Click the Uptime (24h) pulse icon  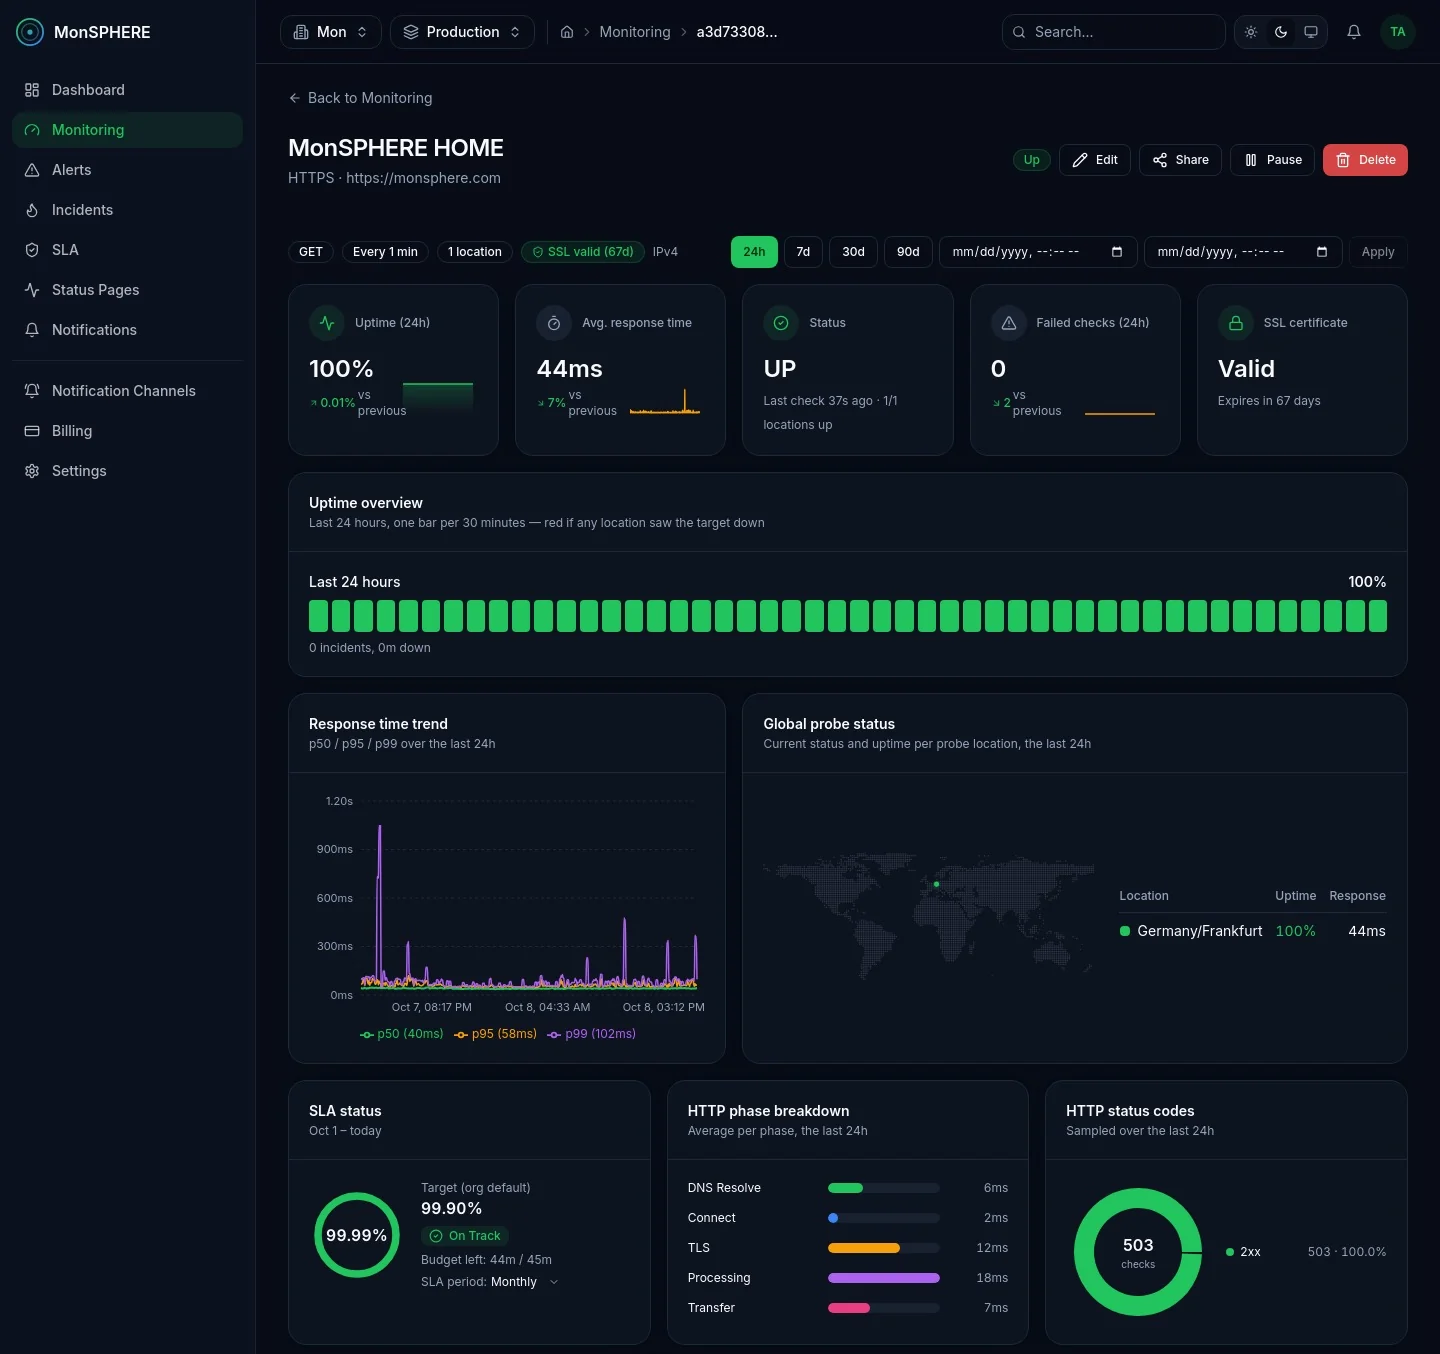(x=327, y=323)
